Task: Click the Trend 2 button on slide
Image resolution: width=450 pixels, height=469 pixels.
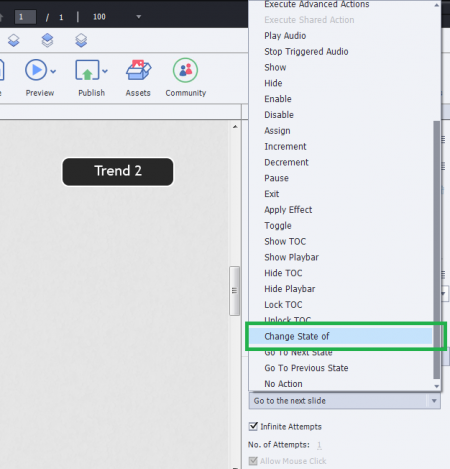Action: [118, 171]
